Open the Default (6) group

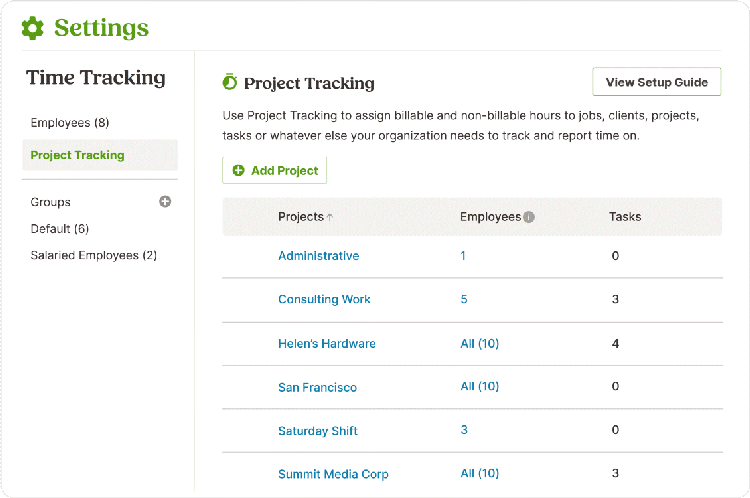[60, 229]
